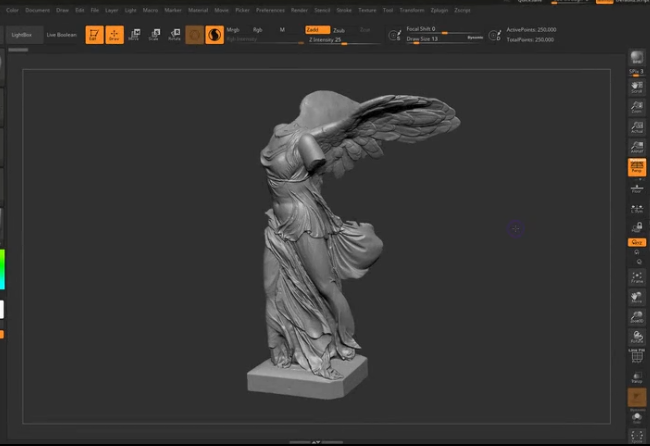This screenshot has height=446, width=650.
Task: Click the Live Boolean button
Action: coord(61,34)
